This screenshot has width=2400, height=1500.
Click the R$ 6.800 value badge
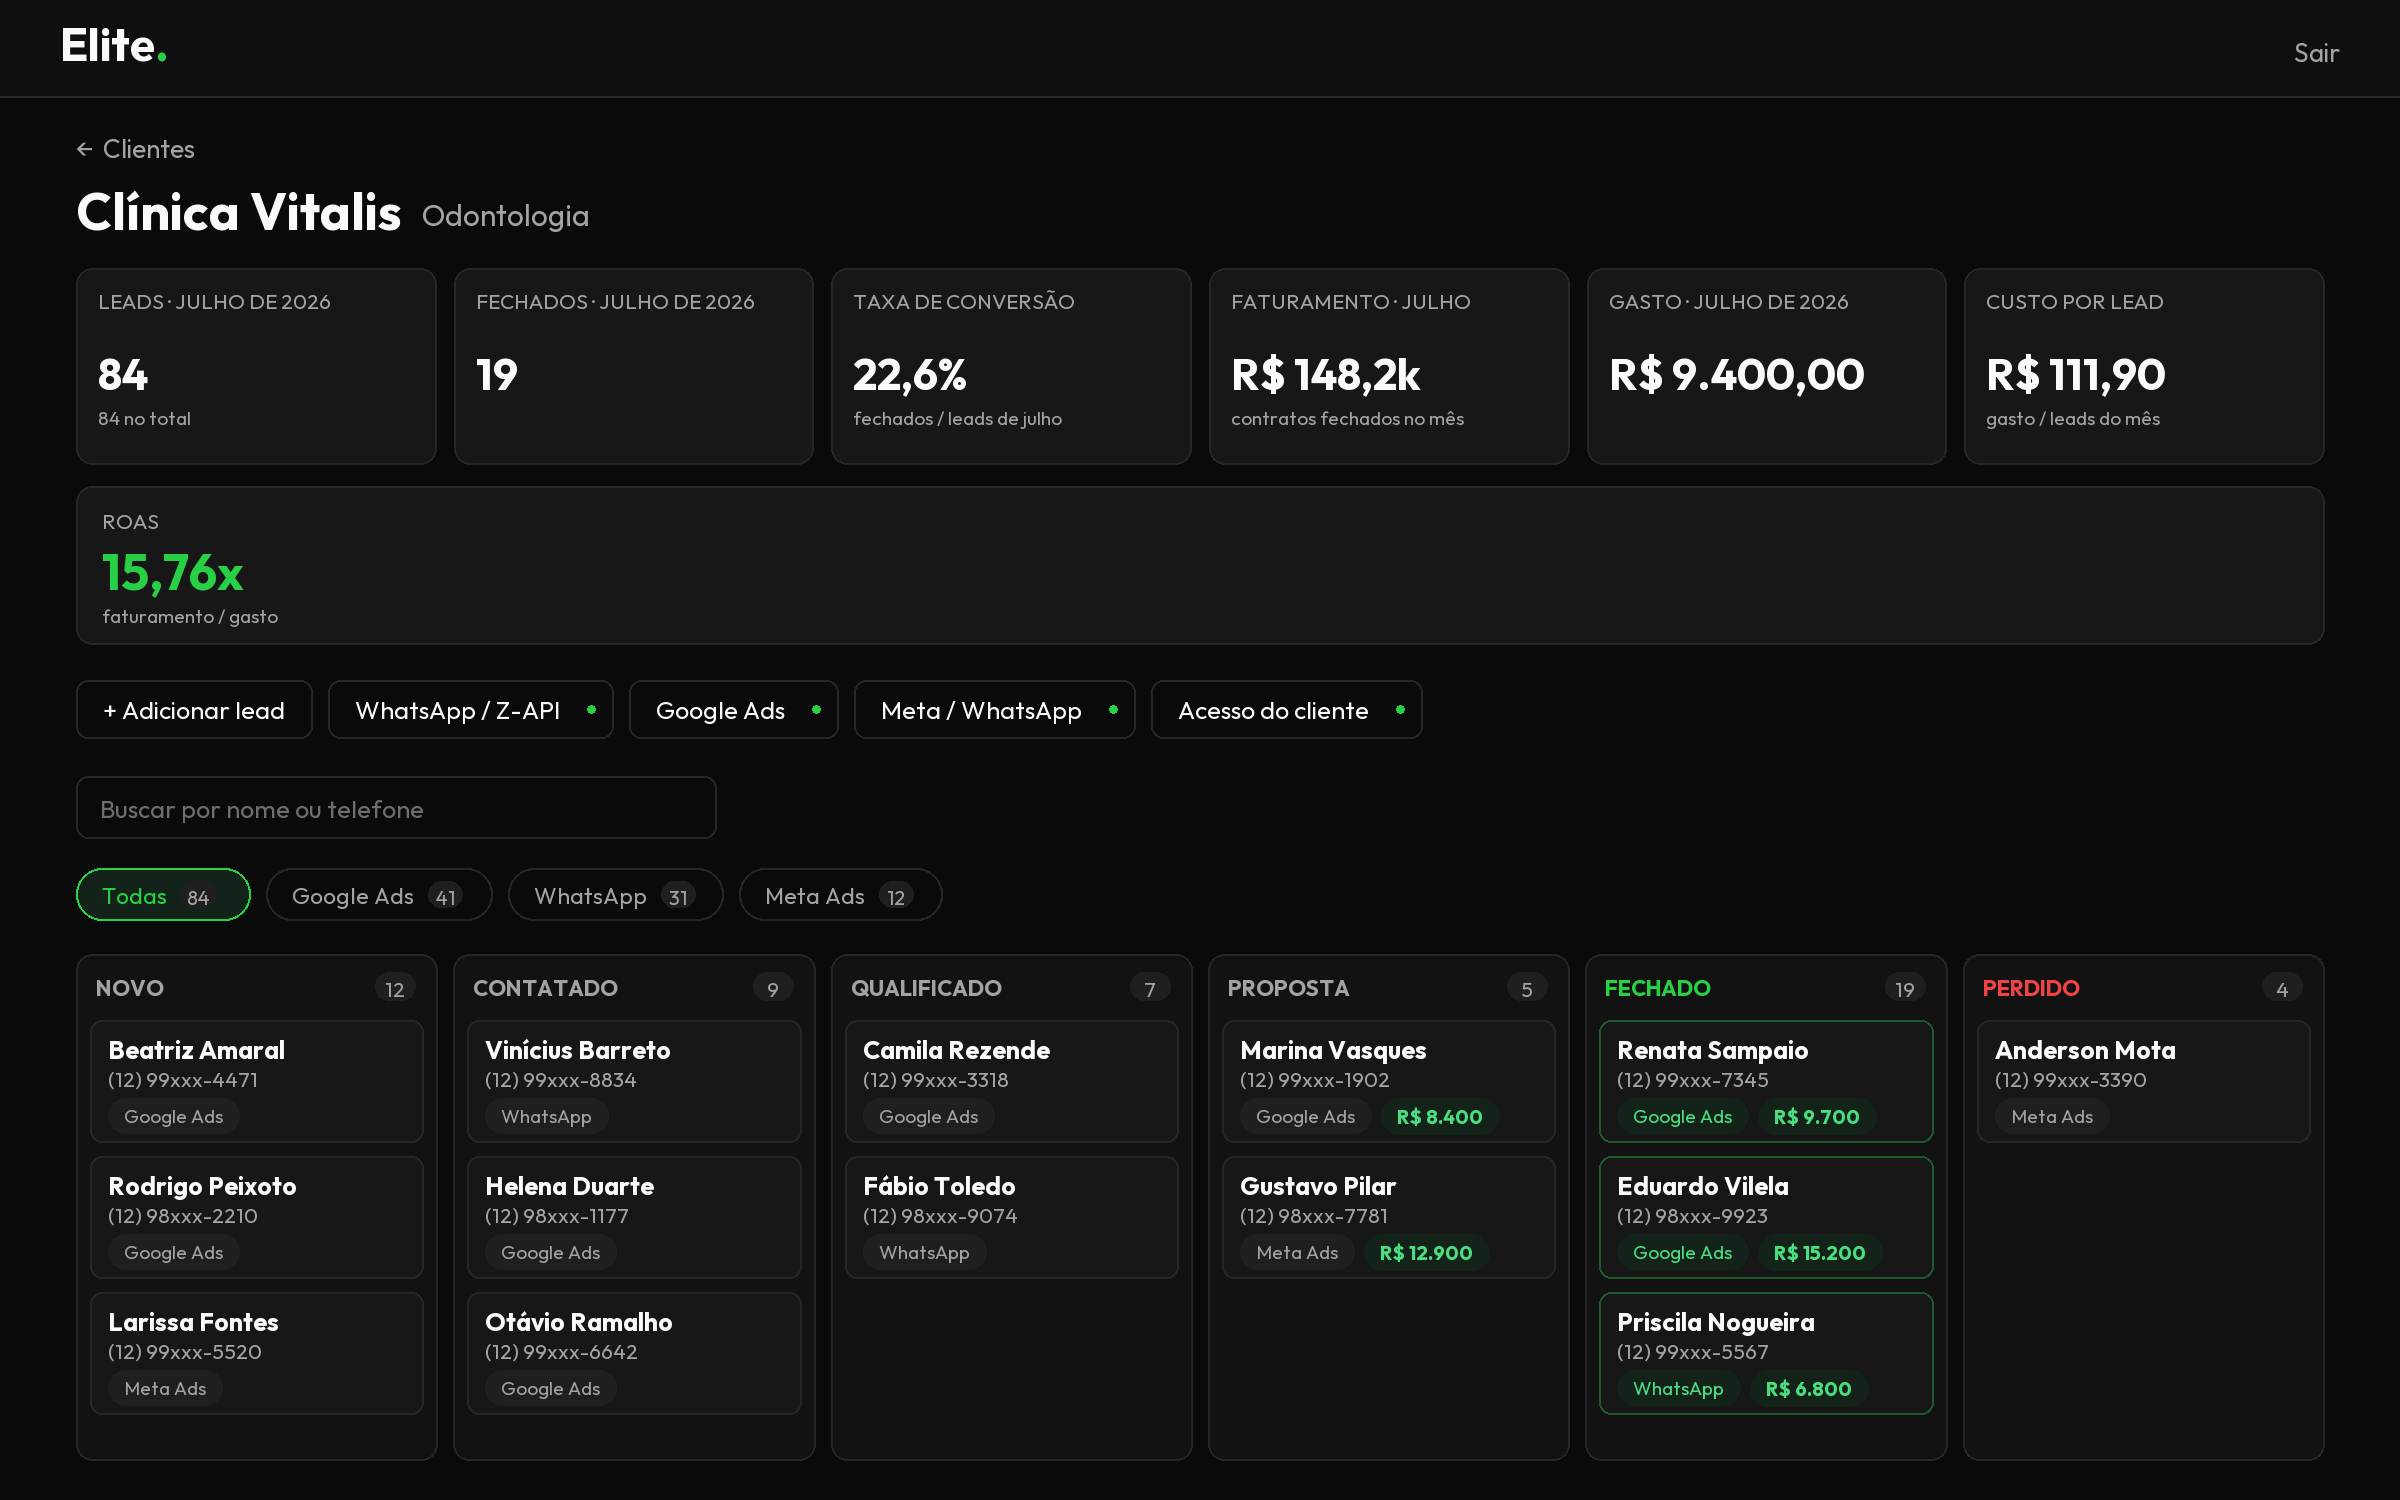coord(1809,1389)
